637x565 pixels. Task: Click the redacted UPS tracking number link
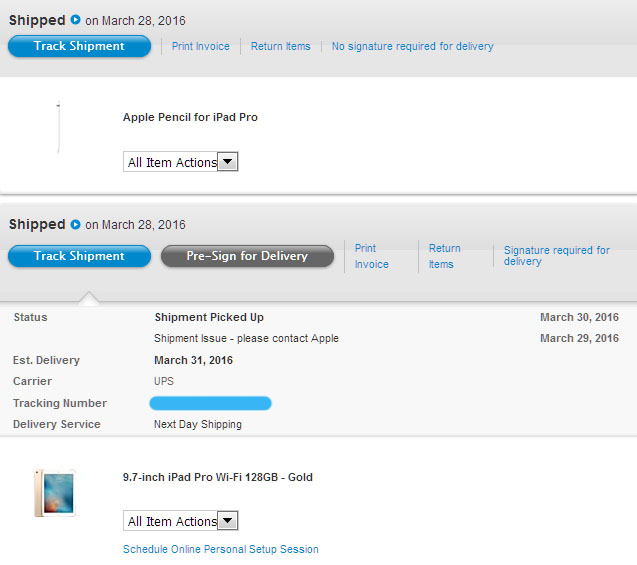click(210, 403)
